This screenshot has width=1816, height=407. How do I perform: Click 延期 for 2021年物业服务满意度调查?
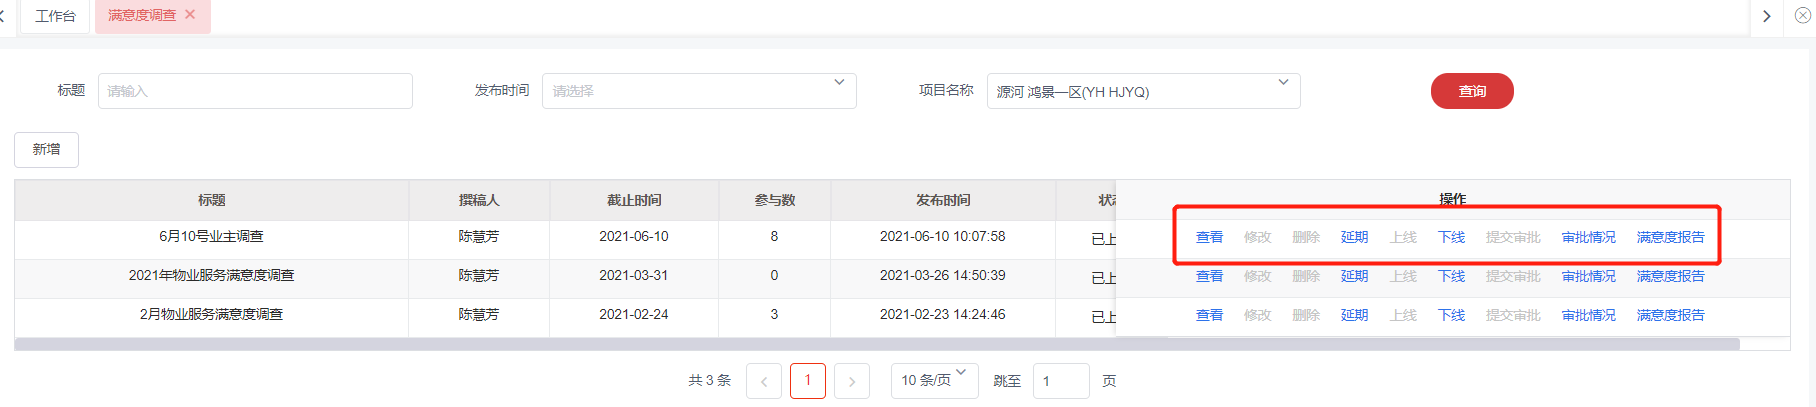1354,276
